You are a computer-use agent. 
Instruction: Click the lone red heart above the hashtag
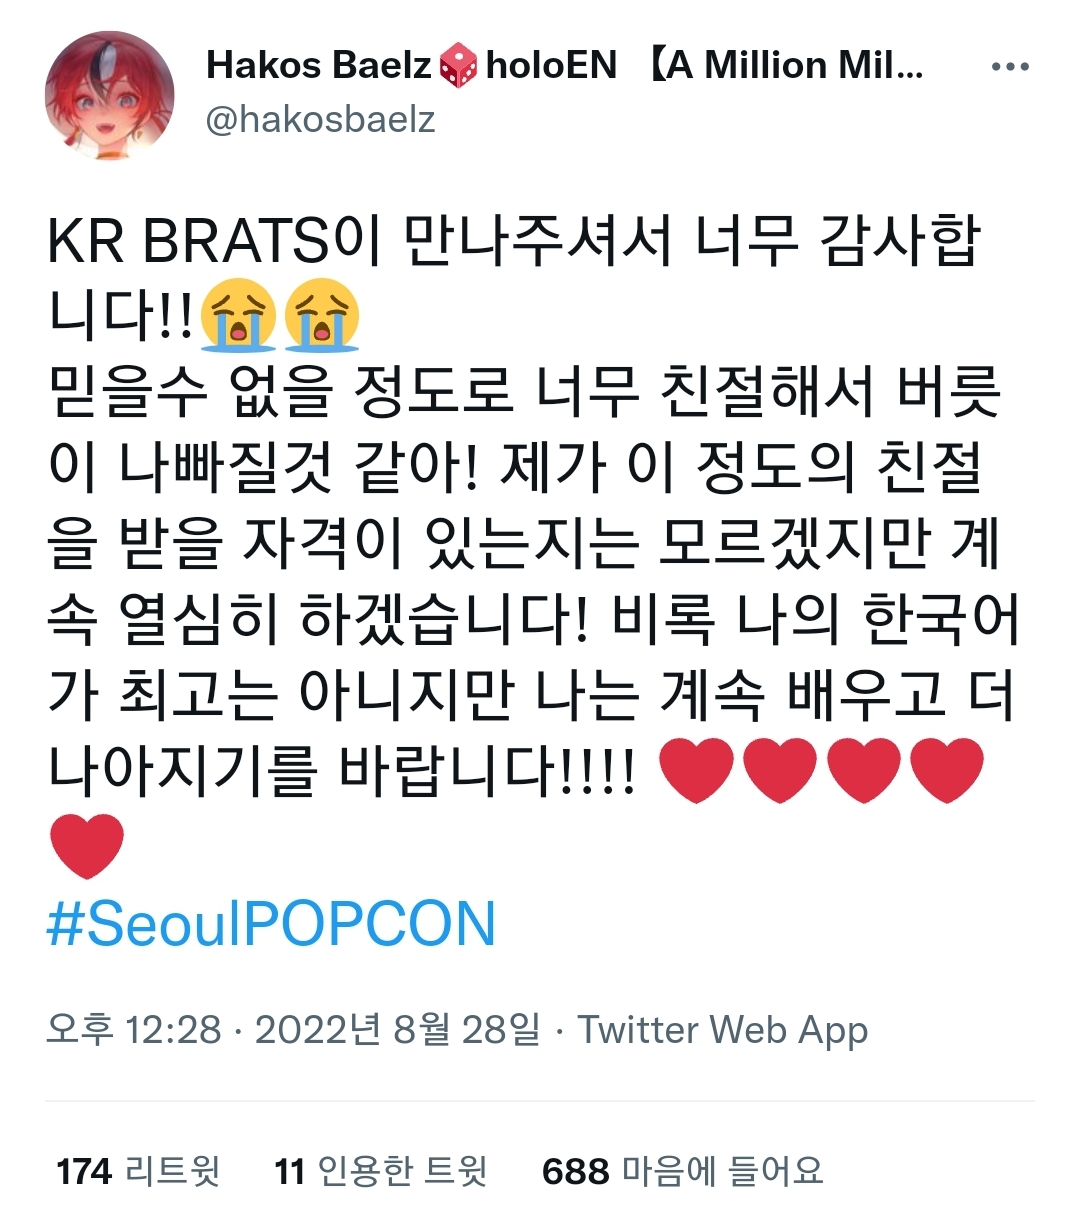[87, 846]
